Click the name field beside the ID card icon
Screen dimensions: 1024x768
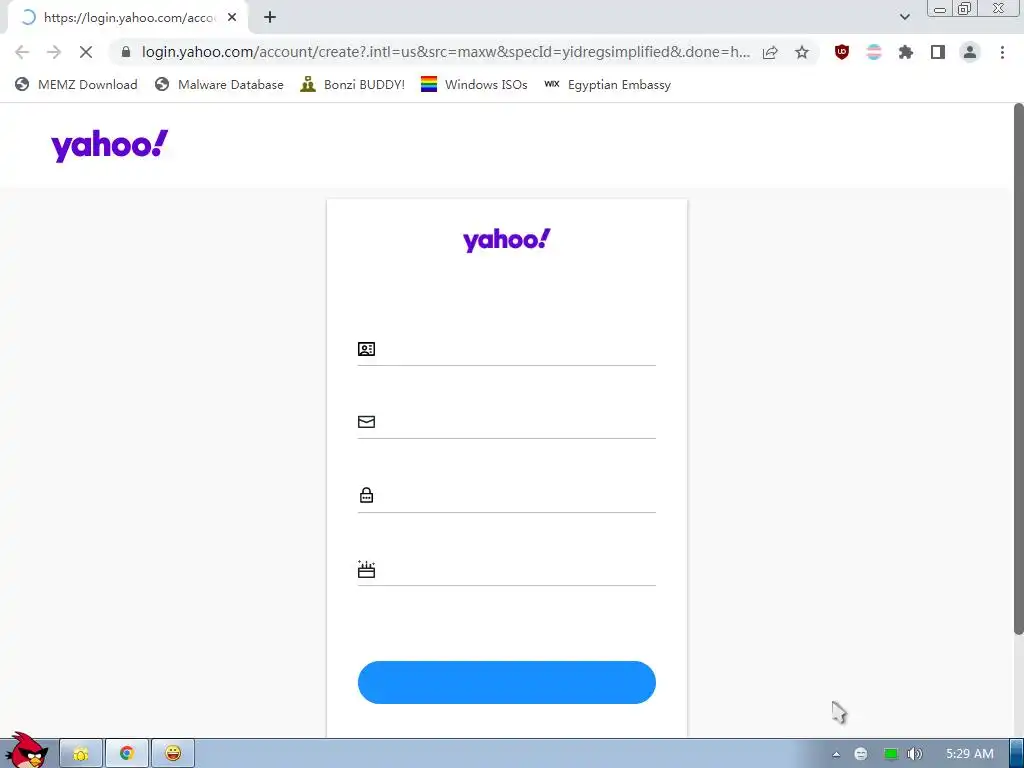click(516, 349)
